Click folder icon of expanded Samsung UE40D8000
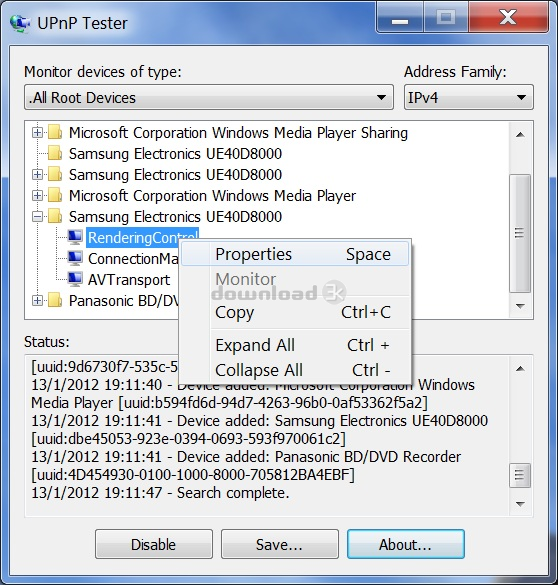 [x=55, y=216]
